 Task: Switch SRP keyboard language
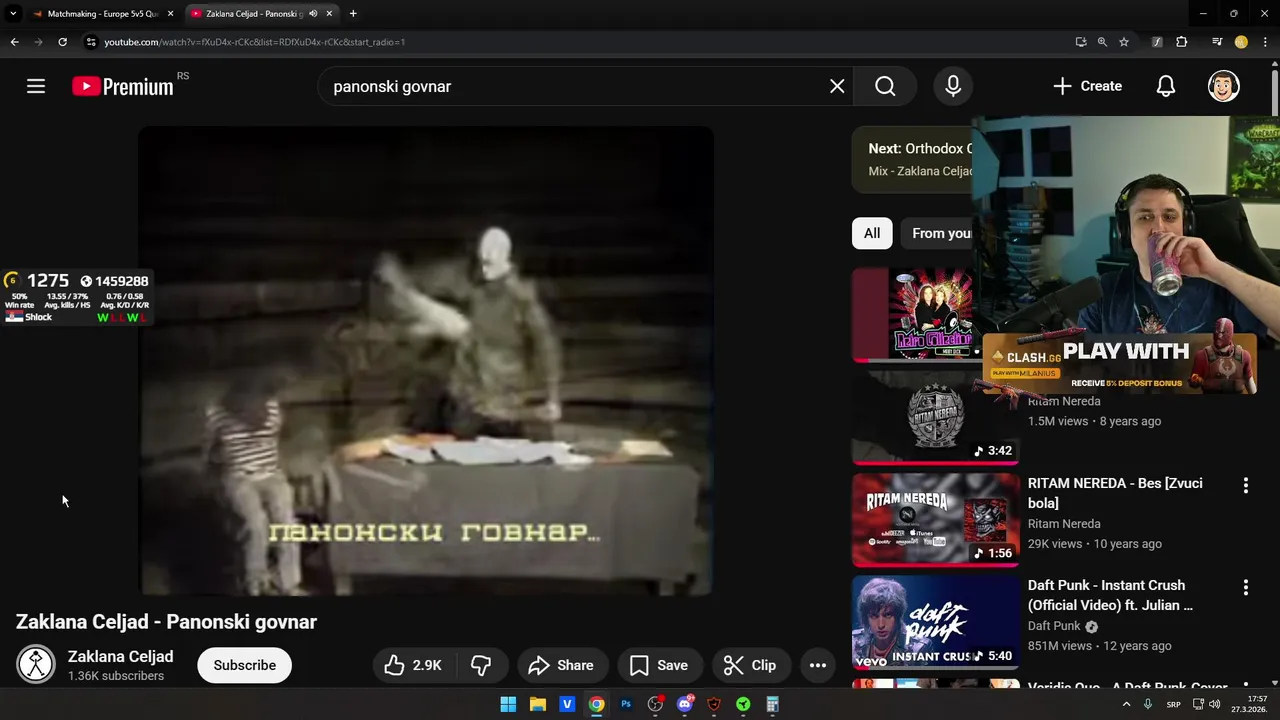coord(1174,704)
